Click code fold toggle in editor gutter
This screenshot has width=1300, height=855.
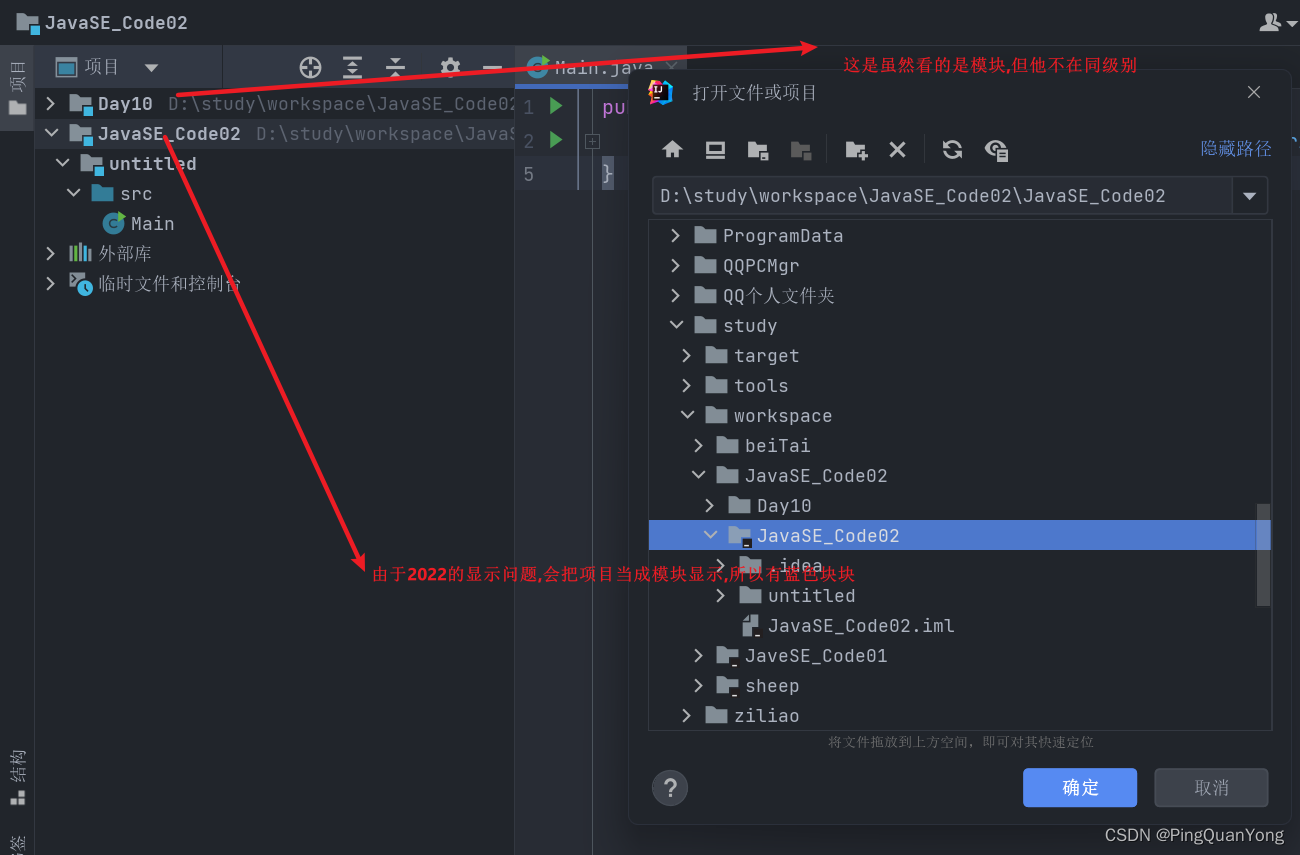[x=592, y=141]
